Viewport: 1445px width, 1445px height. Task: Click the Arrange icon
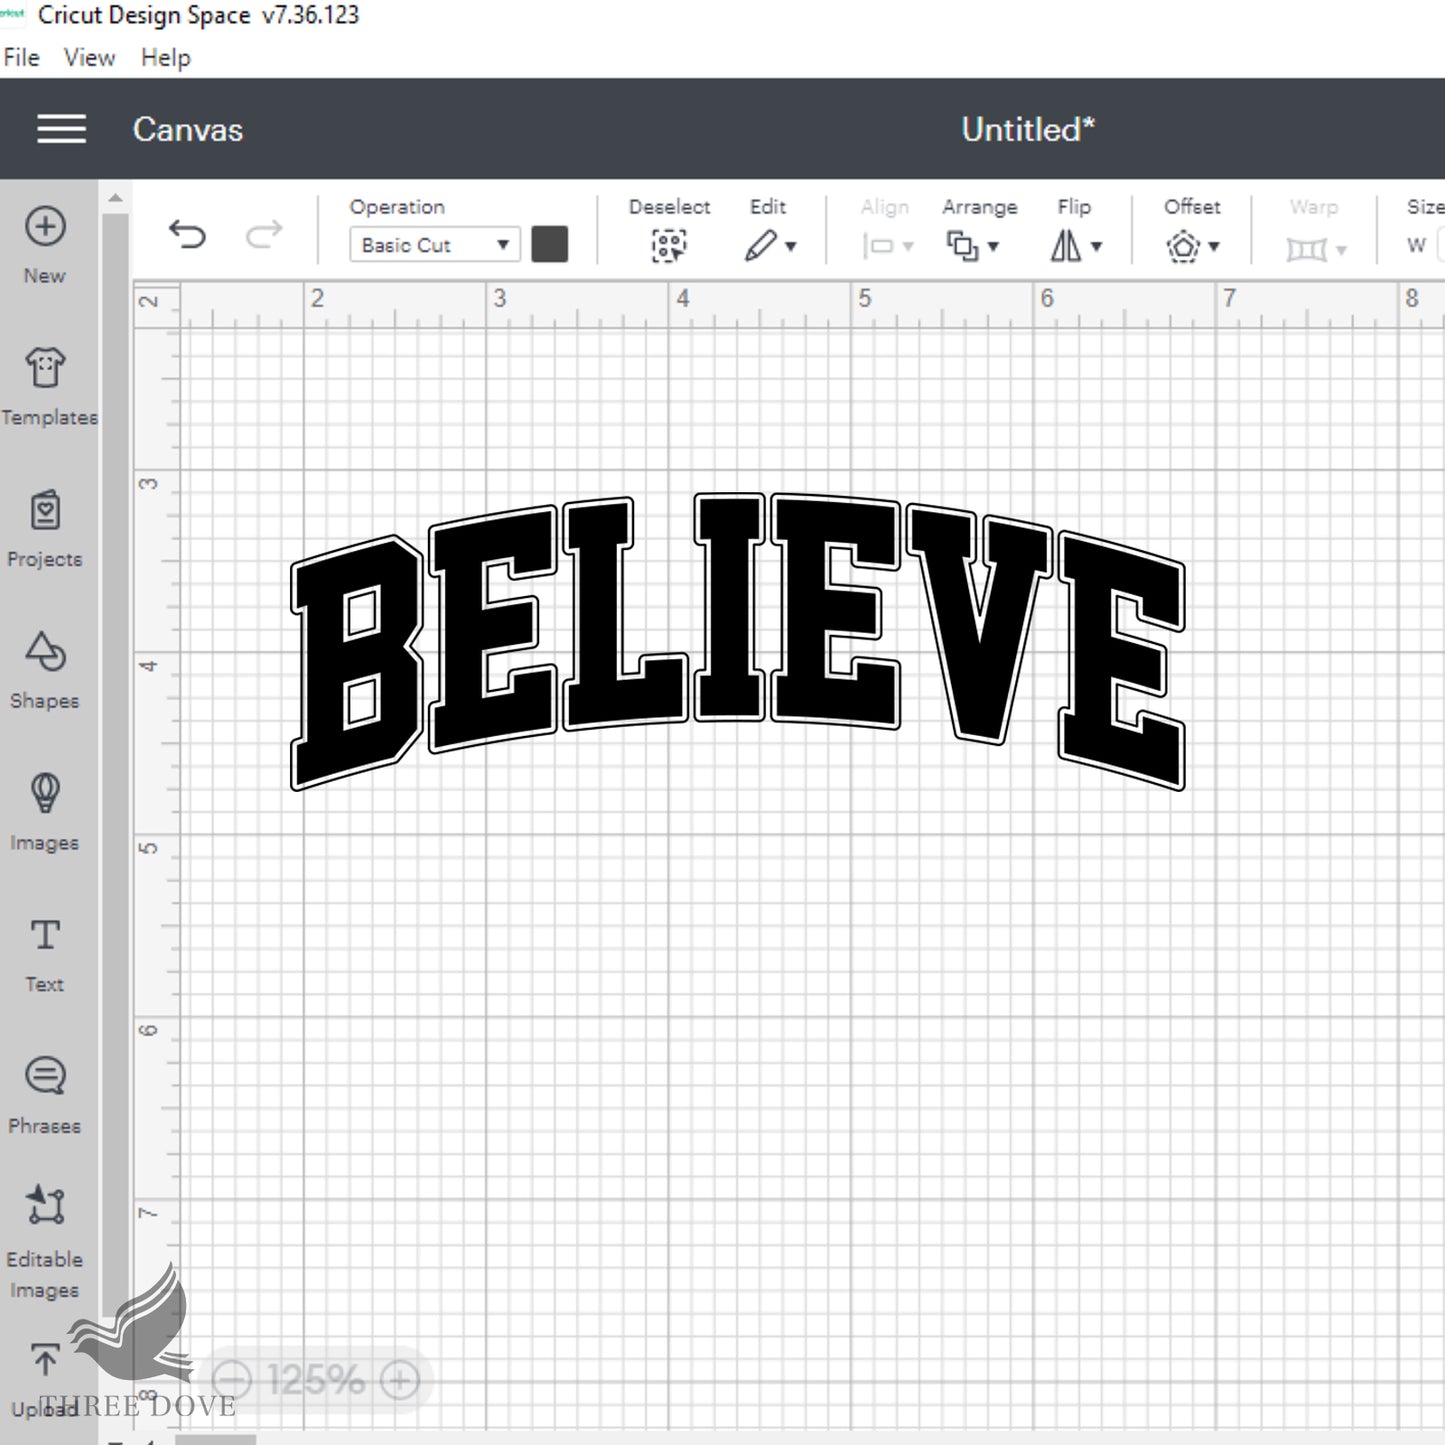[x=962, y=245]
